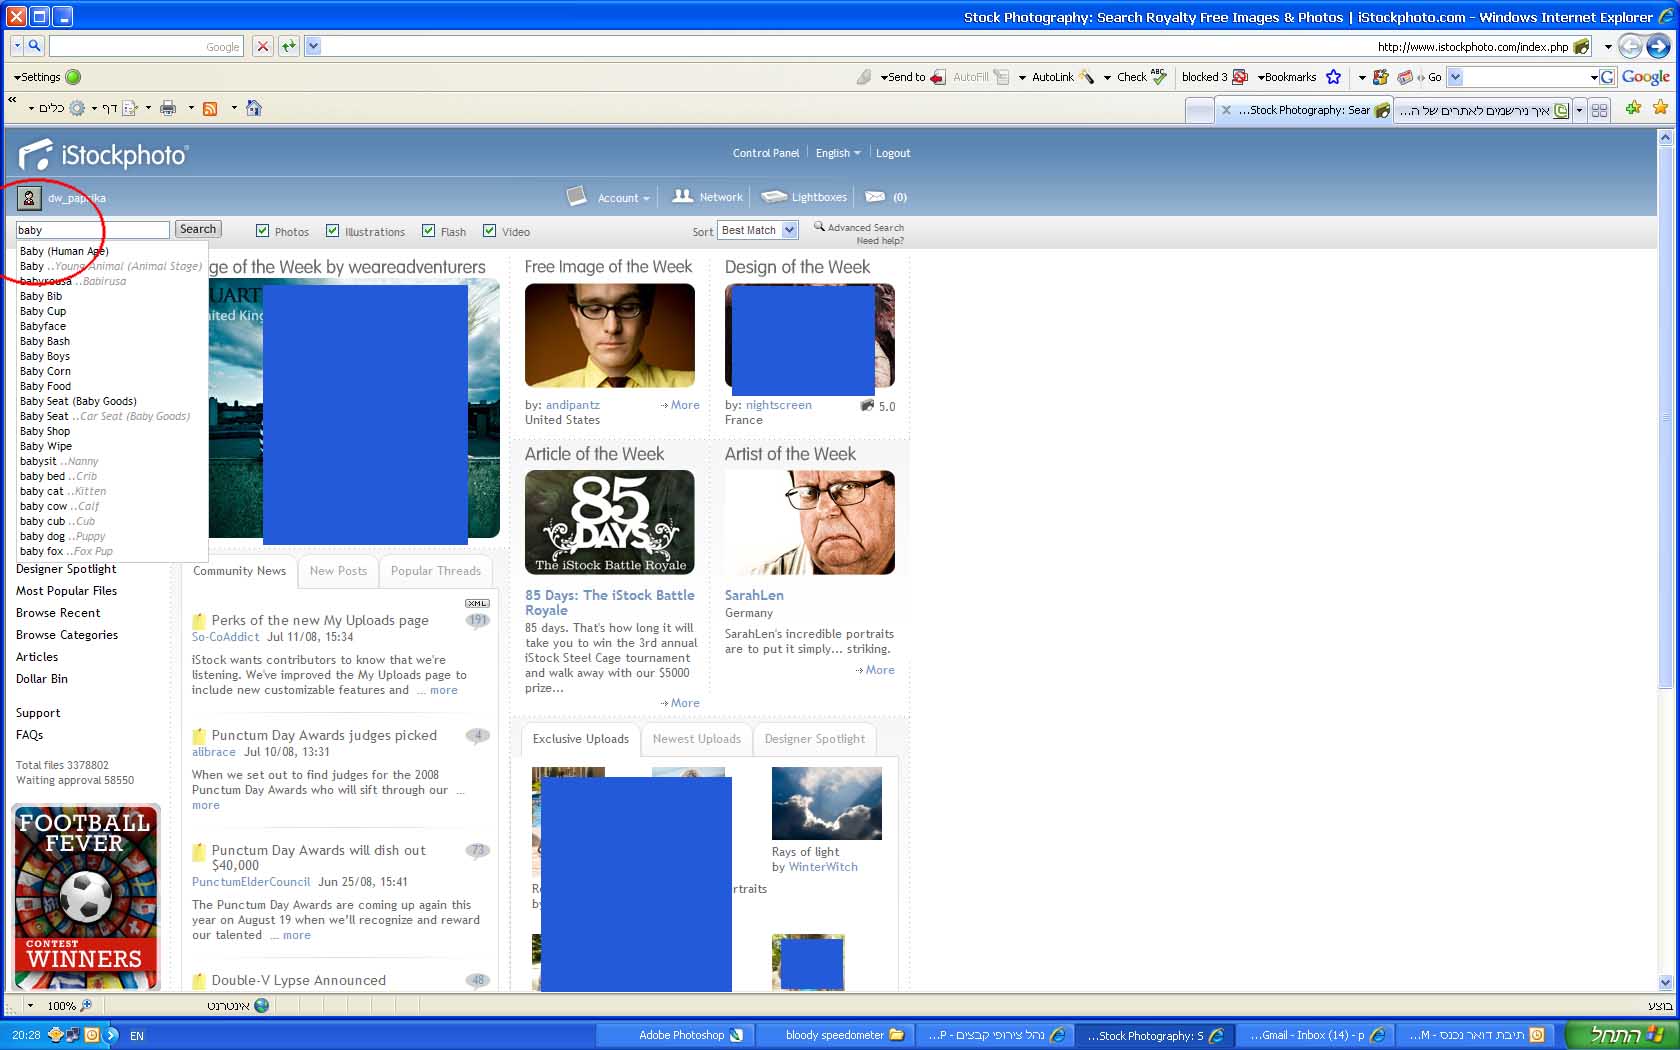Go forward with the blue arrow button
The width and height of the screenshot is (1680, 1050).
[x=1657, y=46]
